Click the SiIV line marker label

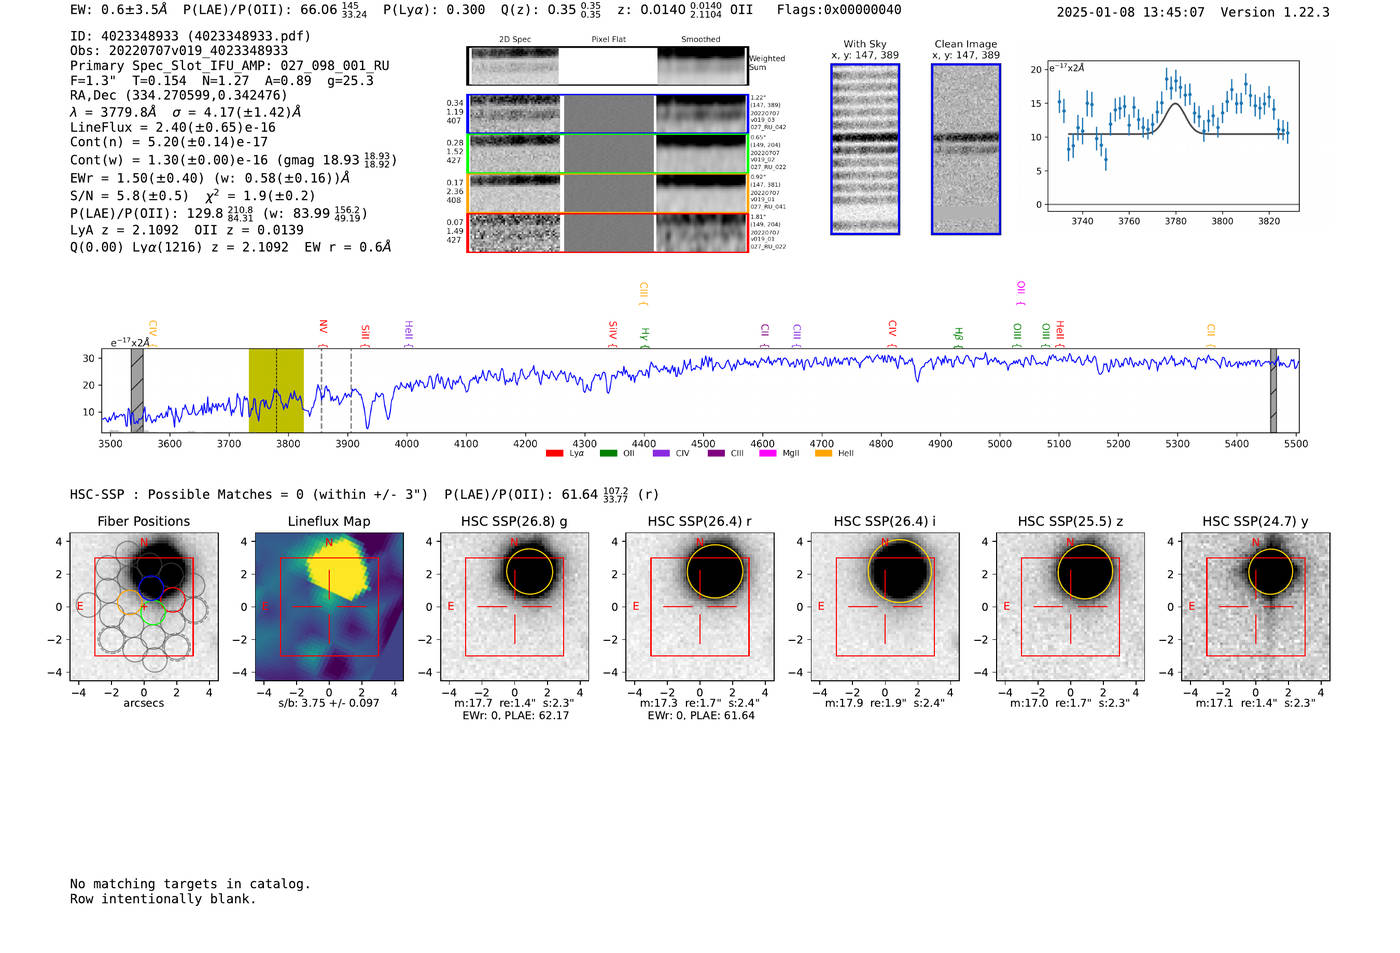(613, 329)
